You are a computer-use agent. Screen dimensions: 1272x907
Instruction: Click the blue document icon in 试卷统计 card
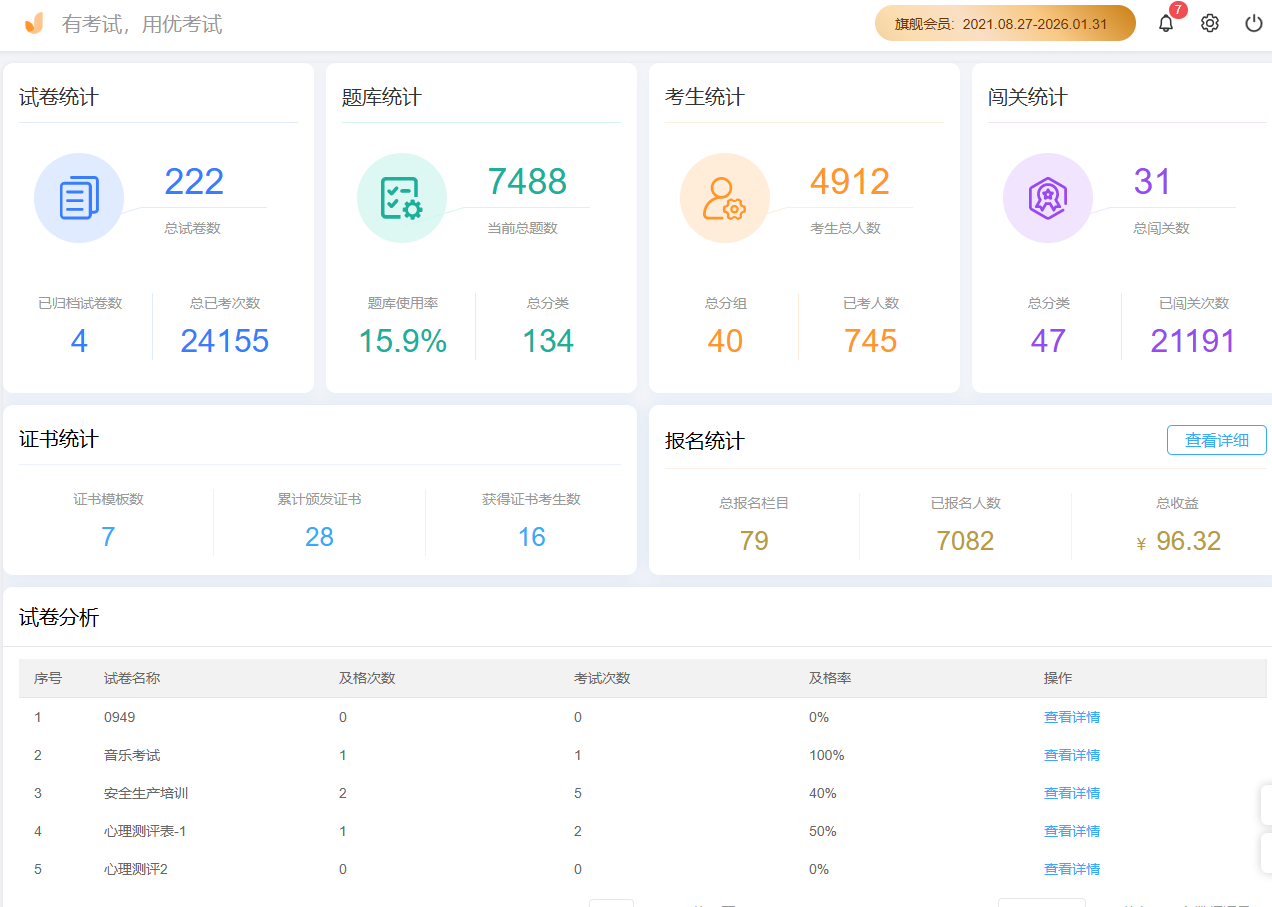(78, 197)
